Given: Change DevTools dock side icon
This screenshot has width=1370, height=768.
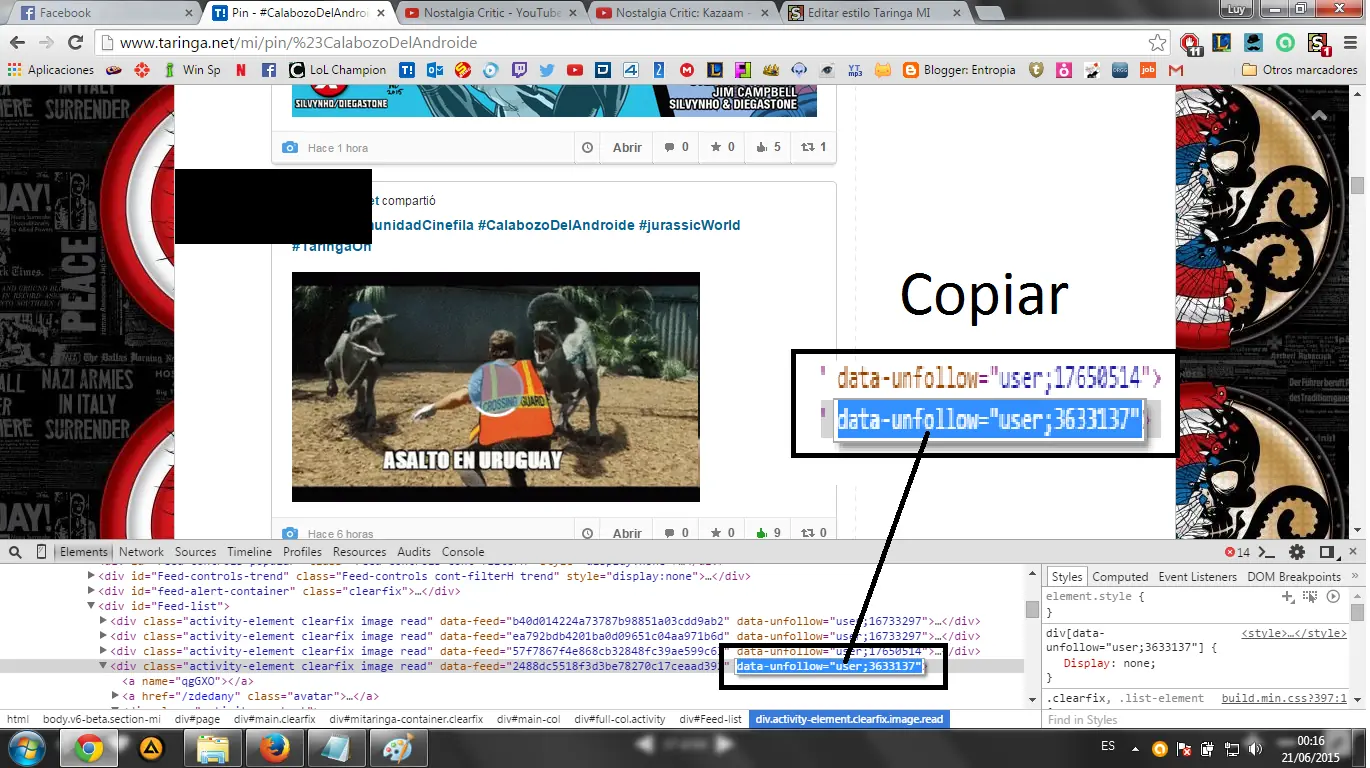Looking at the screenshot, I should (x=1327, y=552).
